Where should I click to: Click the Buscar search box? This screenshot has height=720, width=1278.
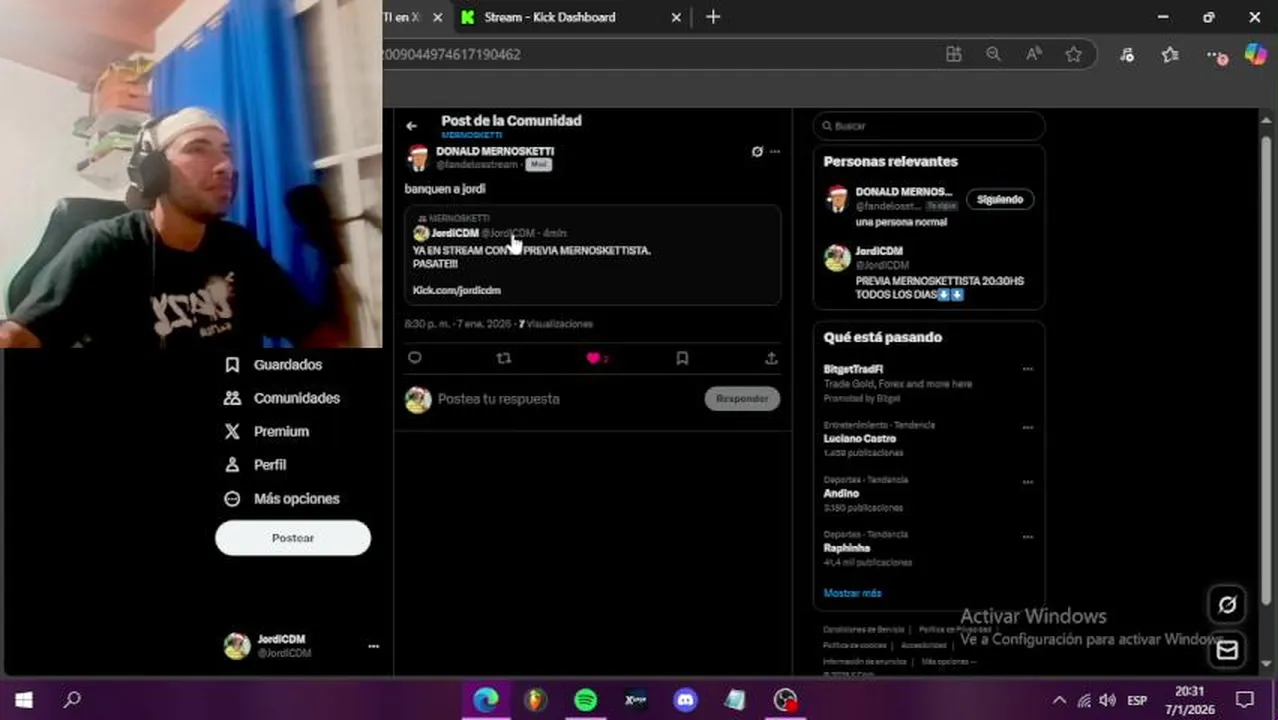pos(929,126)
